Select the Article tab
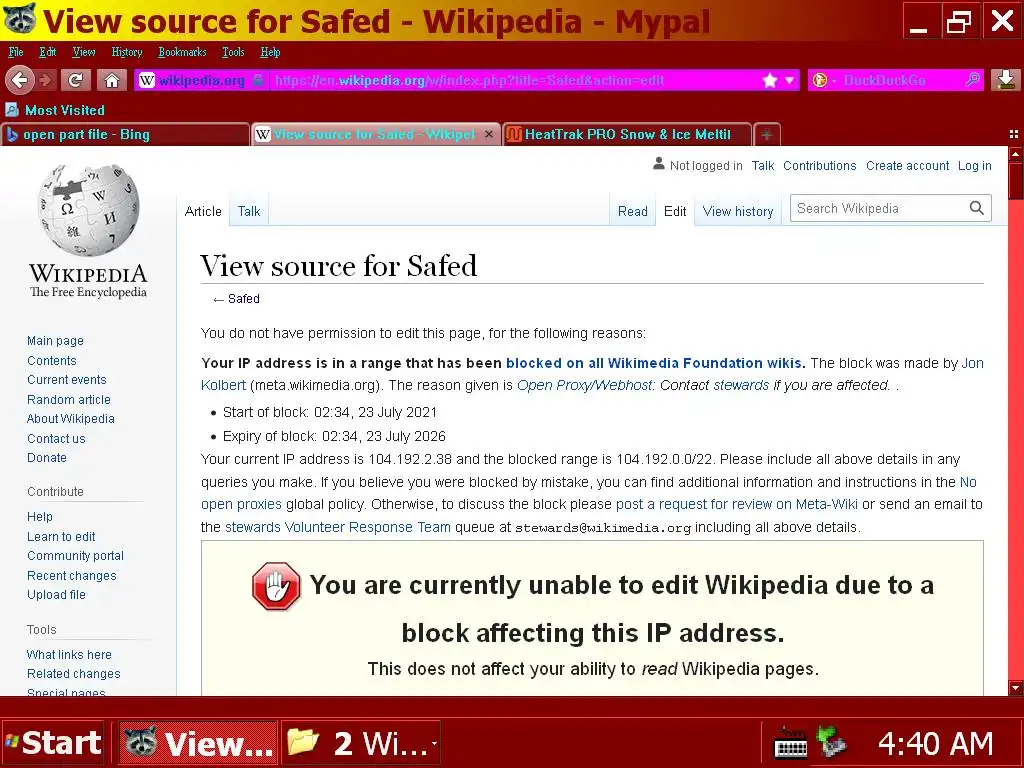 click(203, 211)
